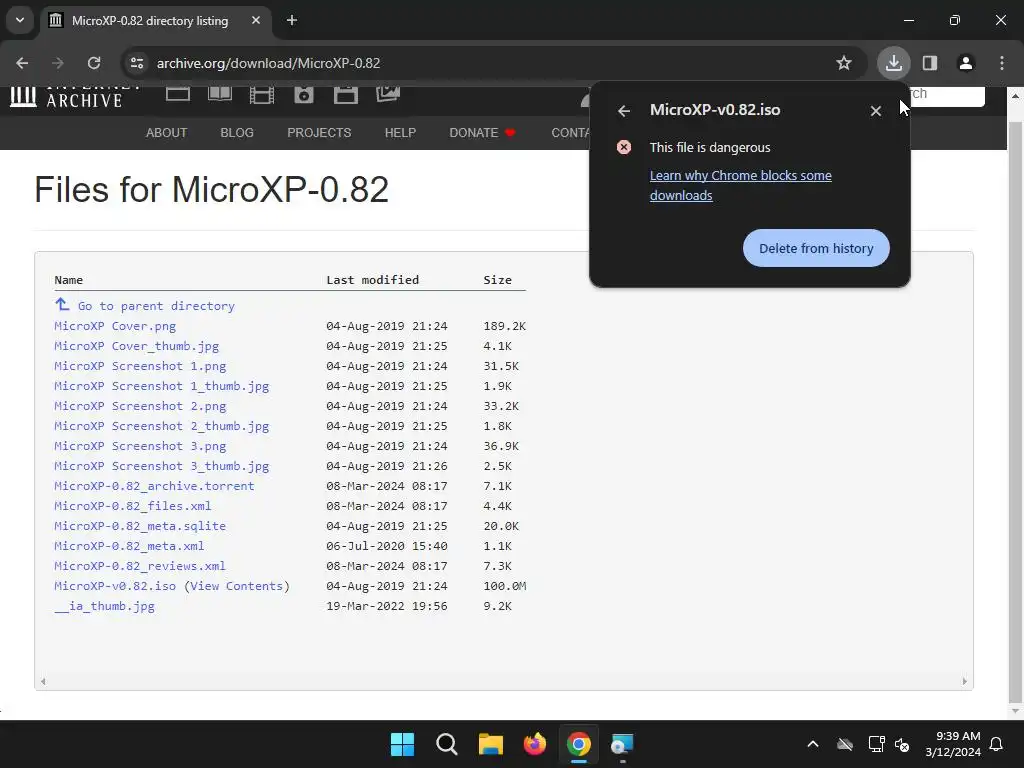
Task: Open MicroXP Screenshot 2_thumb.jpg link
Action: pyautogui.click(x=162, y=426)
